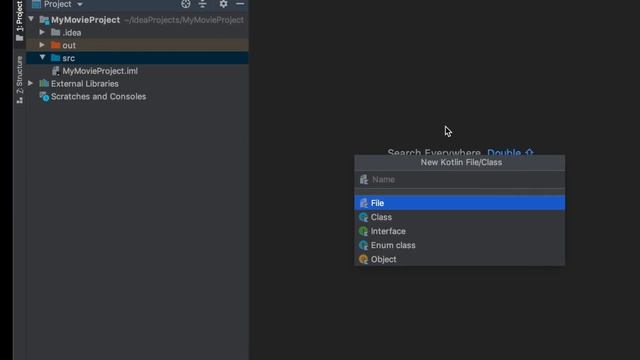Choose Enum class in New Kotlin dialog
Screen dimensions: 640x360
pos(460,245)
